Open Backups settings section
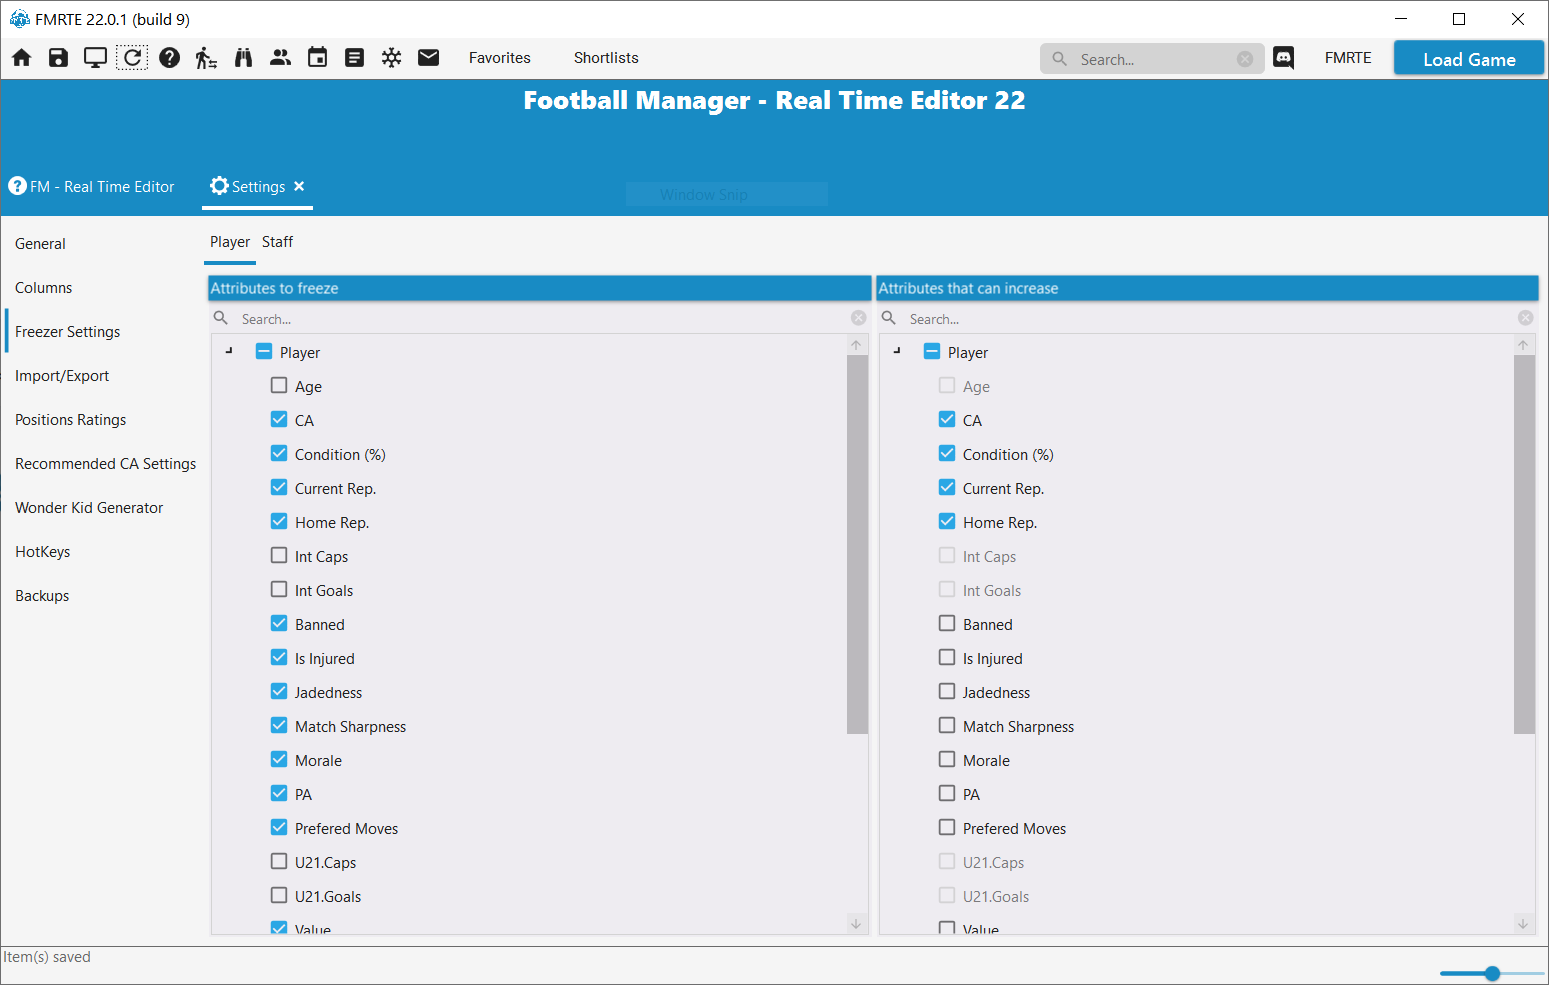 [42, 596]
